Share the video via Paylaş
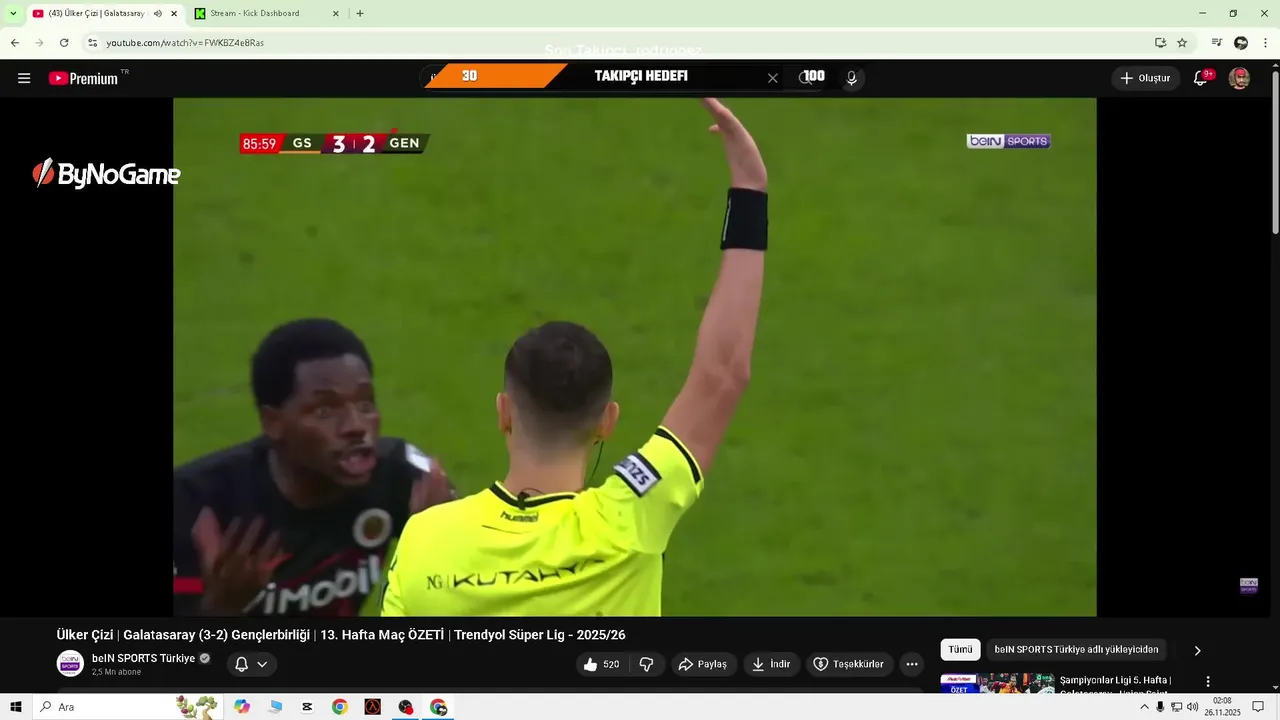Image resolution: width=1280 pixels, height=720 pixels. coord(703,664)
